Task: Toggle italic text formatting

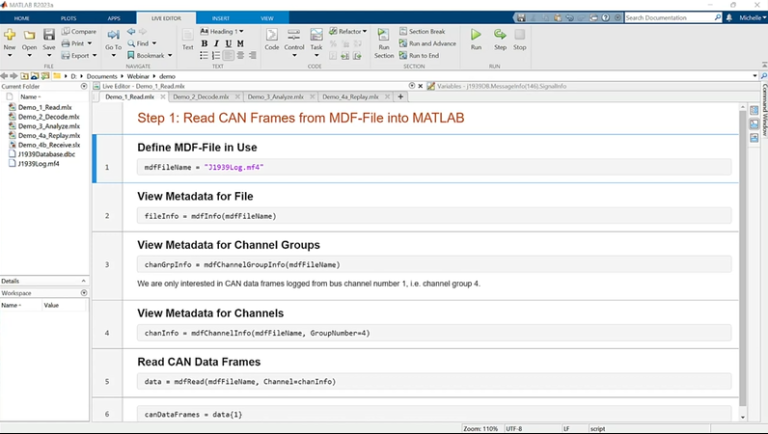Action: (x=216, y=44)
